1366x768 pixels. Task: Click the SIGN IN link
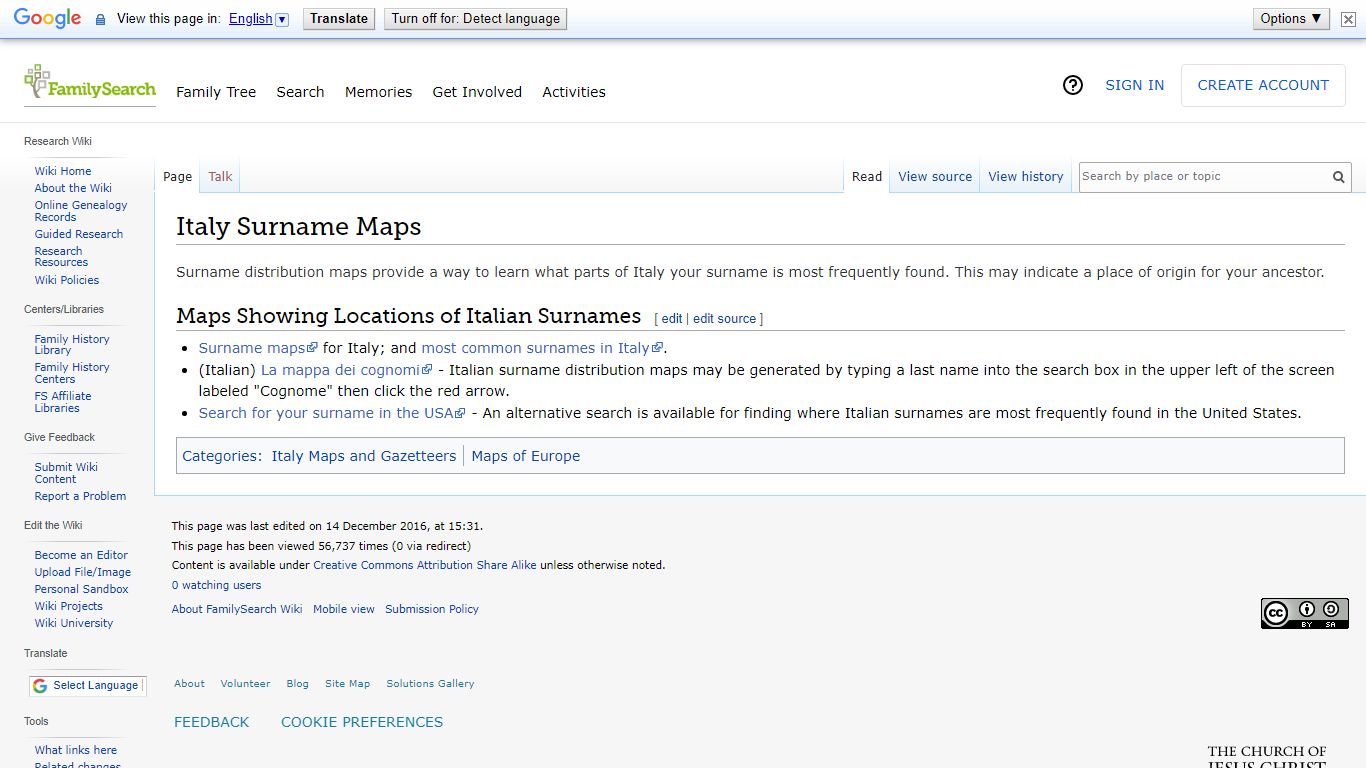[x=1134, y=85]
